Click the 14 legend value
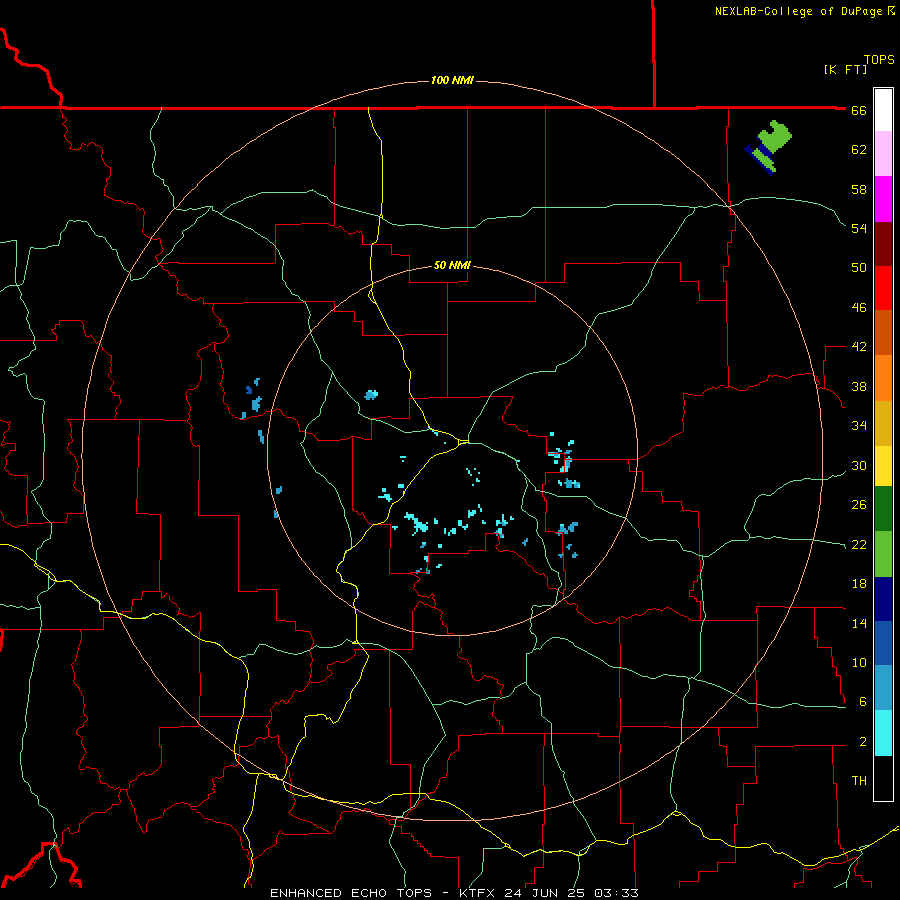 859,623
